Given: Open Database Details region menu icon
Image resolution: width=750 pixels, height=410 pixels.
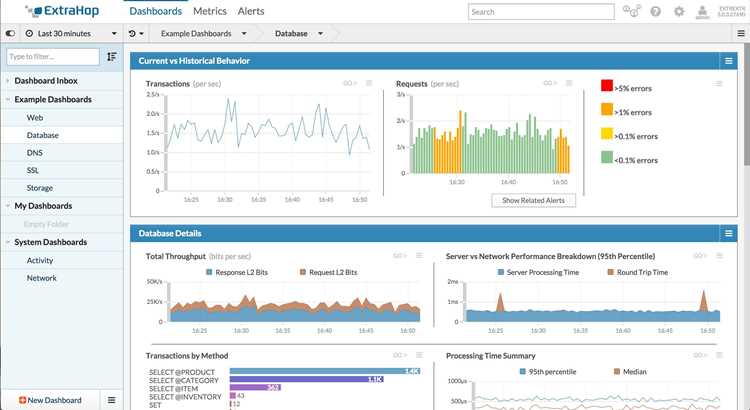Looking at the screenshot, I should click(728, 233).
